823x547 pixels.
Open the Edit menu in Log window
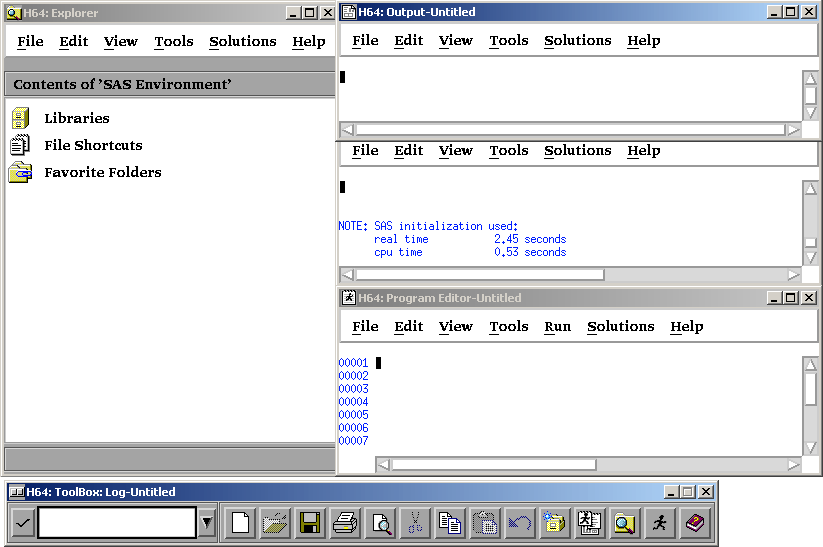pos(408,151)
